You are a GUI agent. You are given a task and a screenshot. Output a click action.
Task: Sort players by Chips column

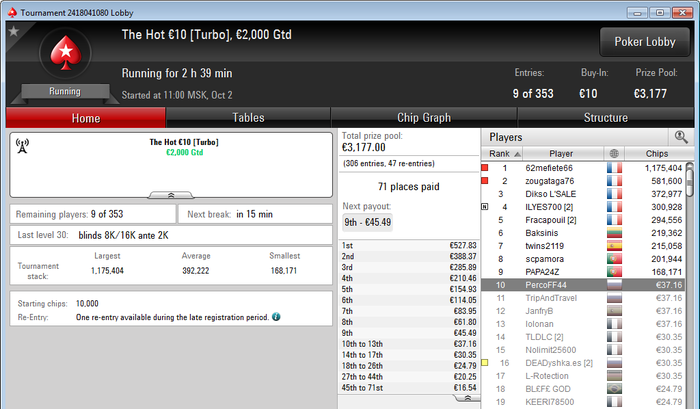[x=656, y=154]
